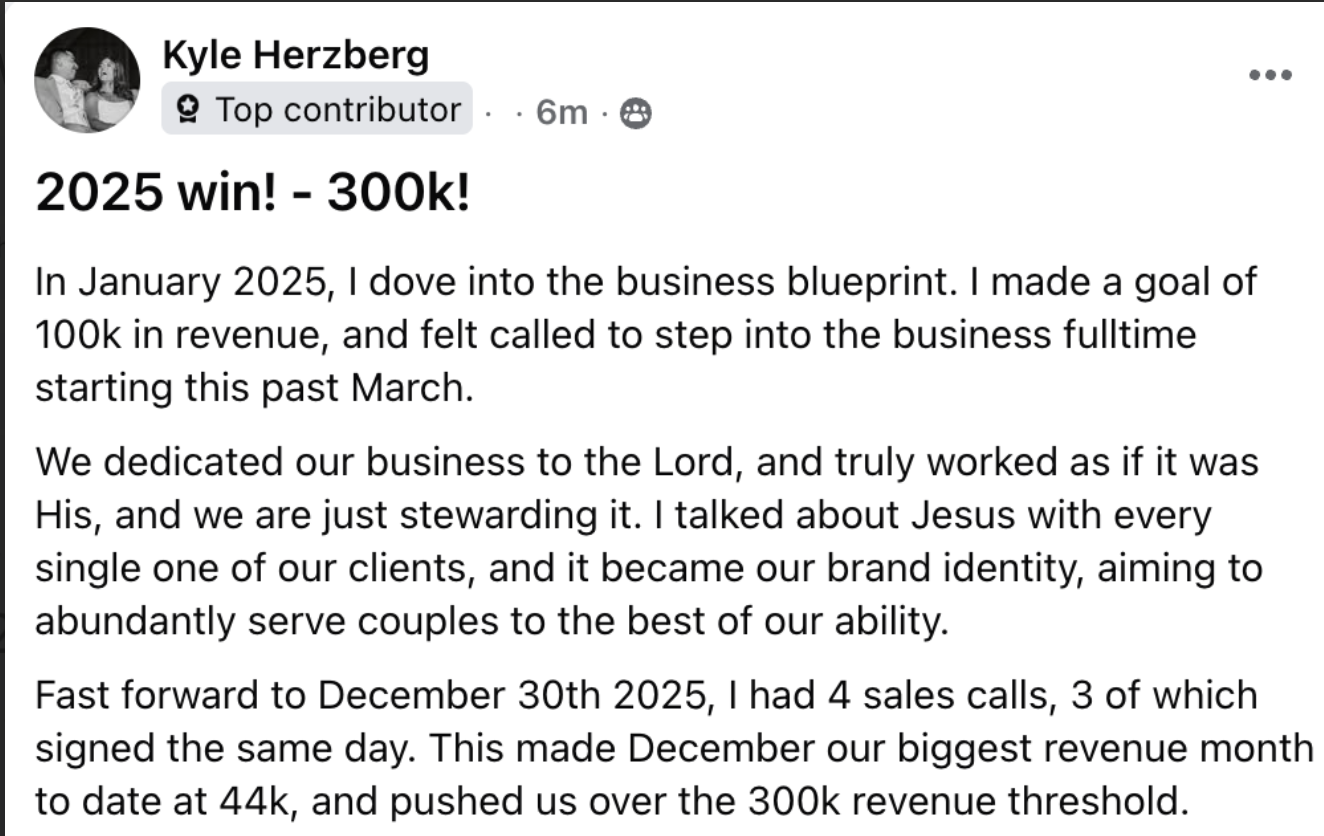The height and width of the screenshot is (836, 1324).
Task: Click the phrase "We dedicated our business"
Action: tap(280, 464)
